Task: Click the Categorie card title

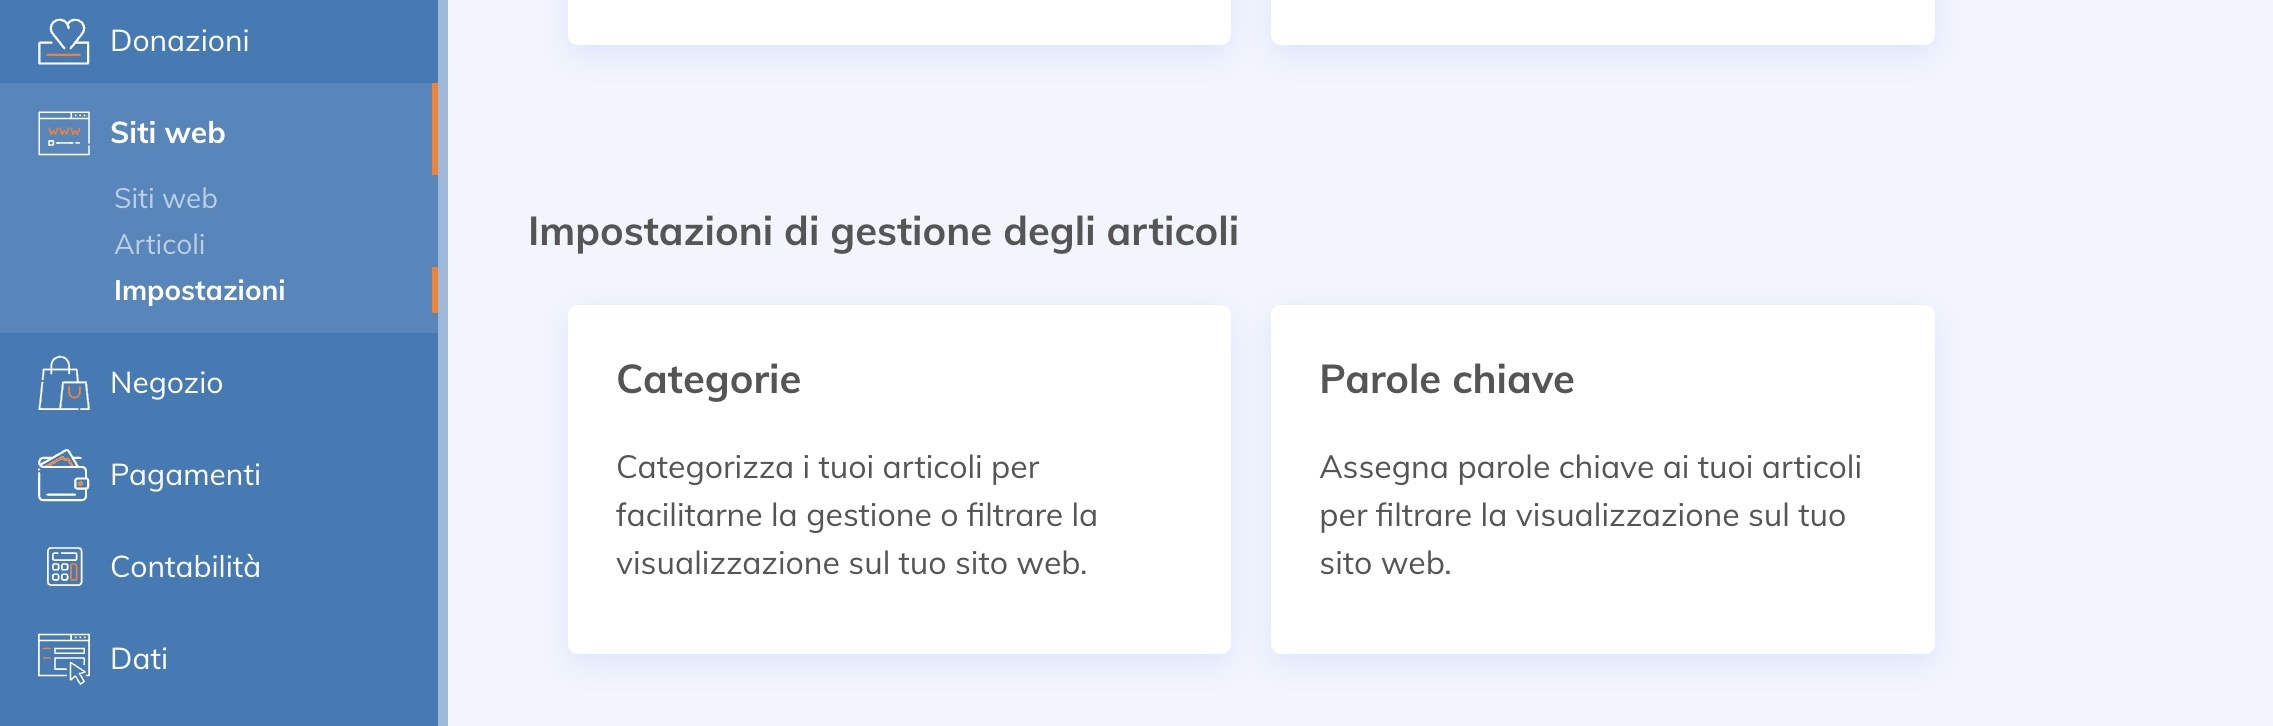Action: click(x=708, y=378)
